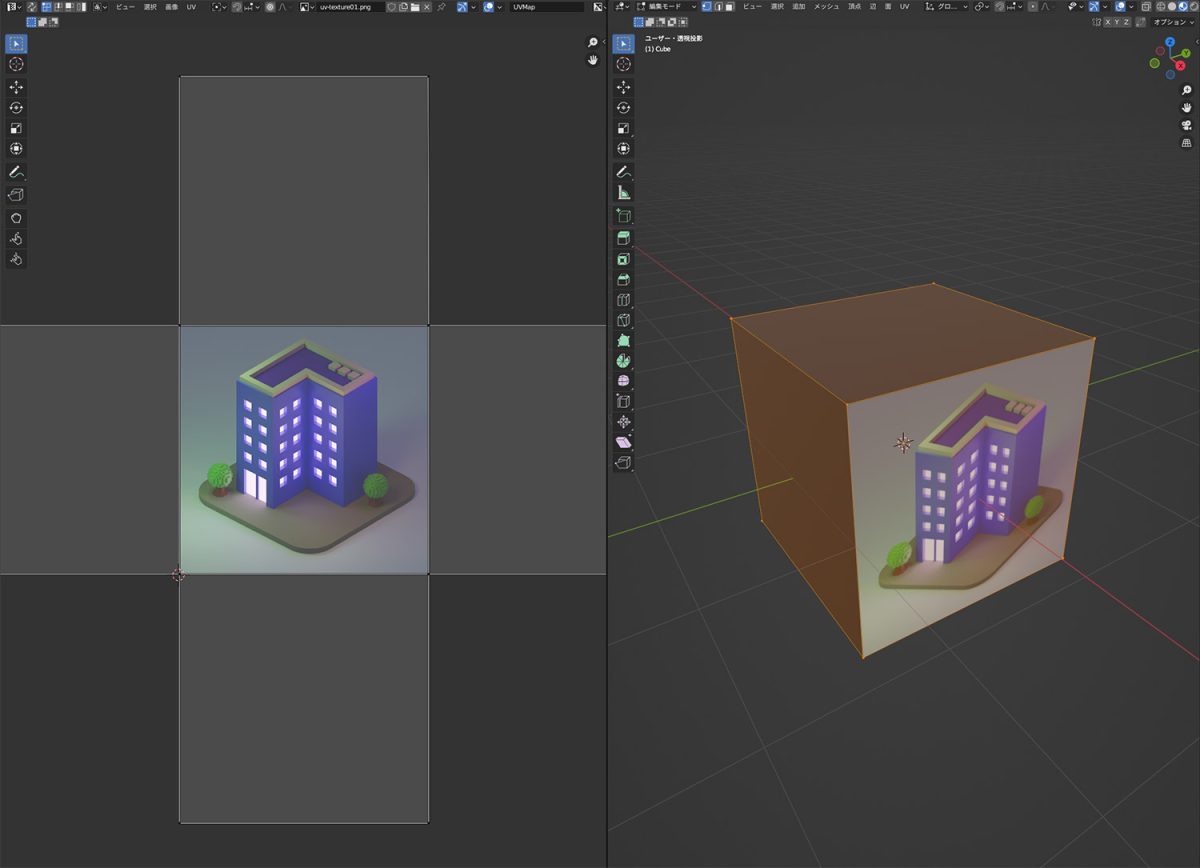Select the Extrude Region tool in 3D viewport
Image resolution: width=1200 pixels, height=868 pixels.
(x=624, y=238)
